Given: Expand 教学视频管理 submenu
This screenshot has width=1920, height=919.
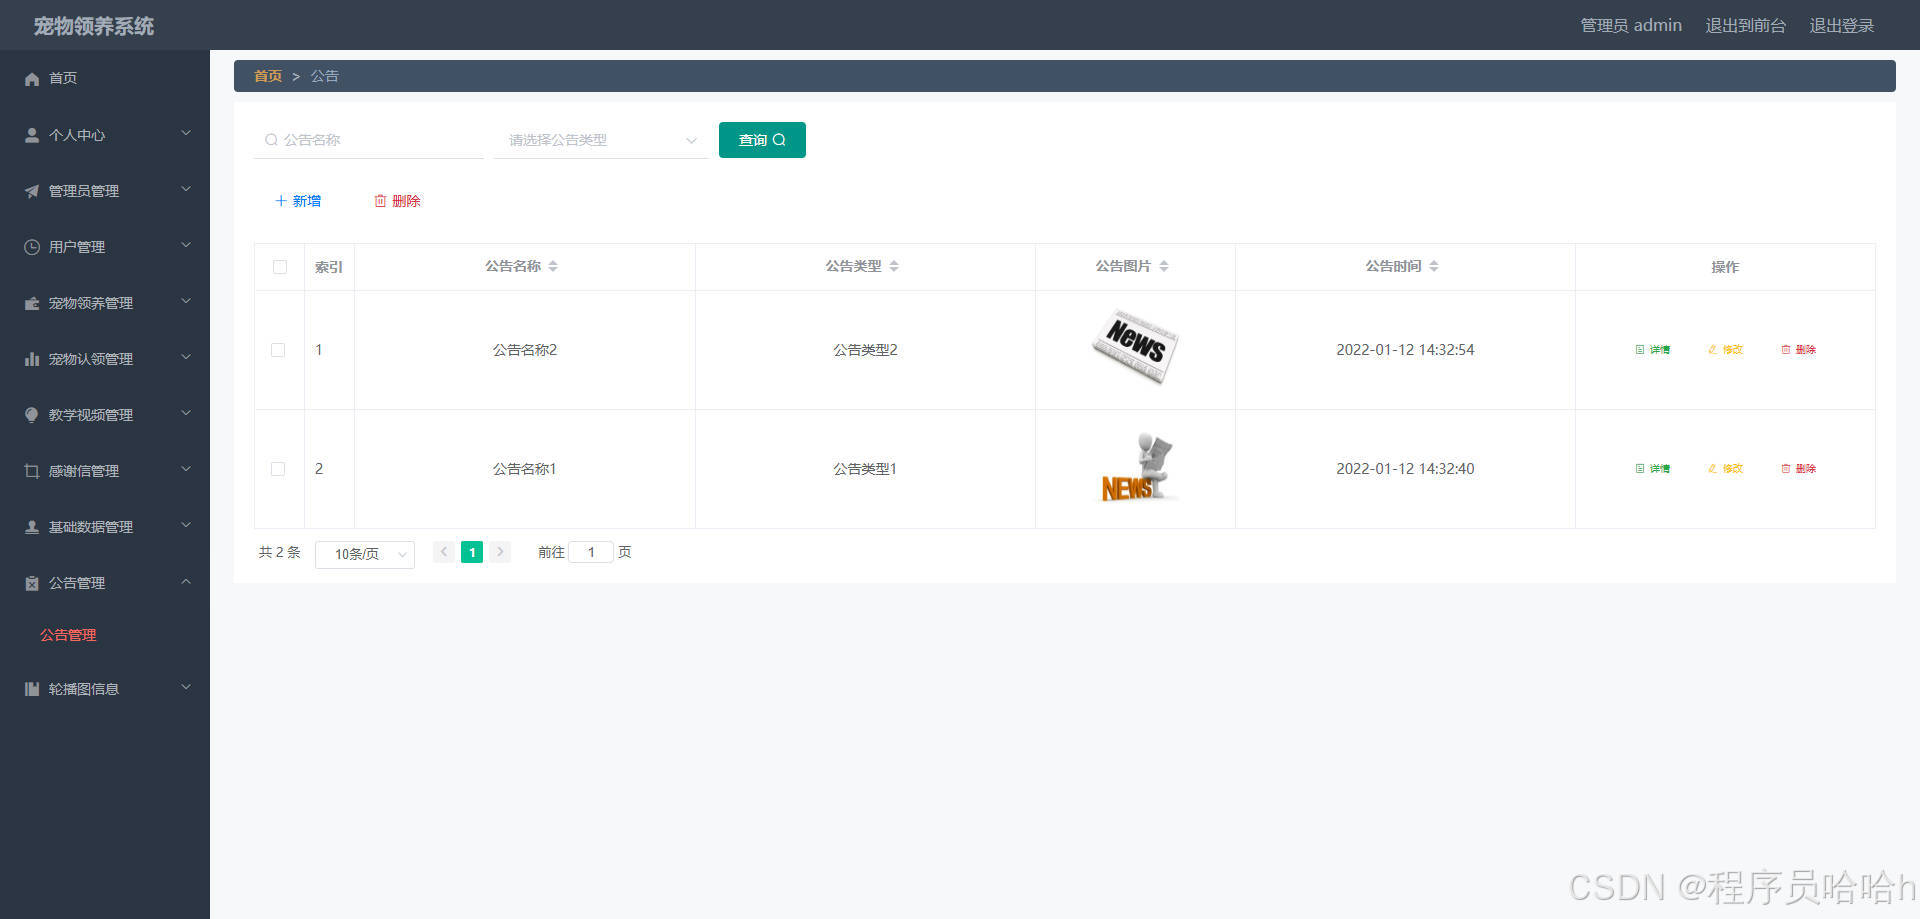Looking at the screenshot, I should point(186,413).
